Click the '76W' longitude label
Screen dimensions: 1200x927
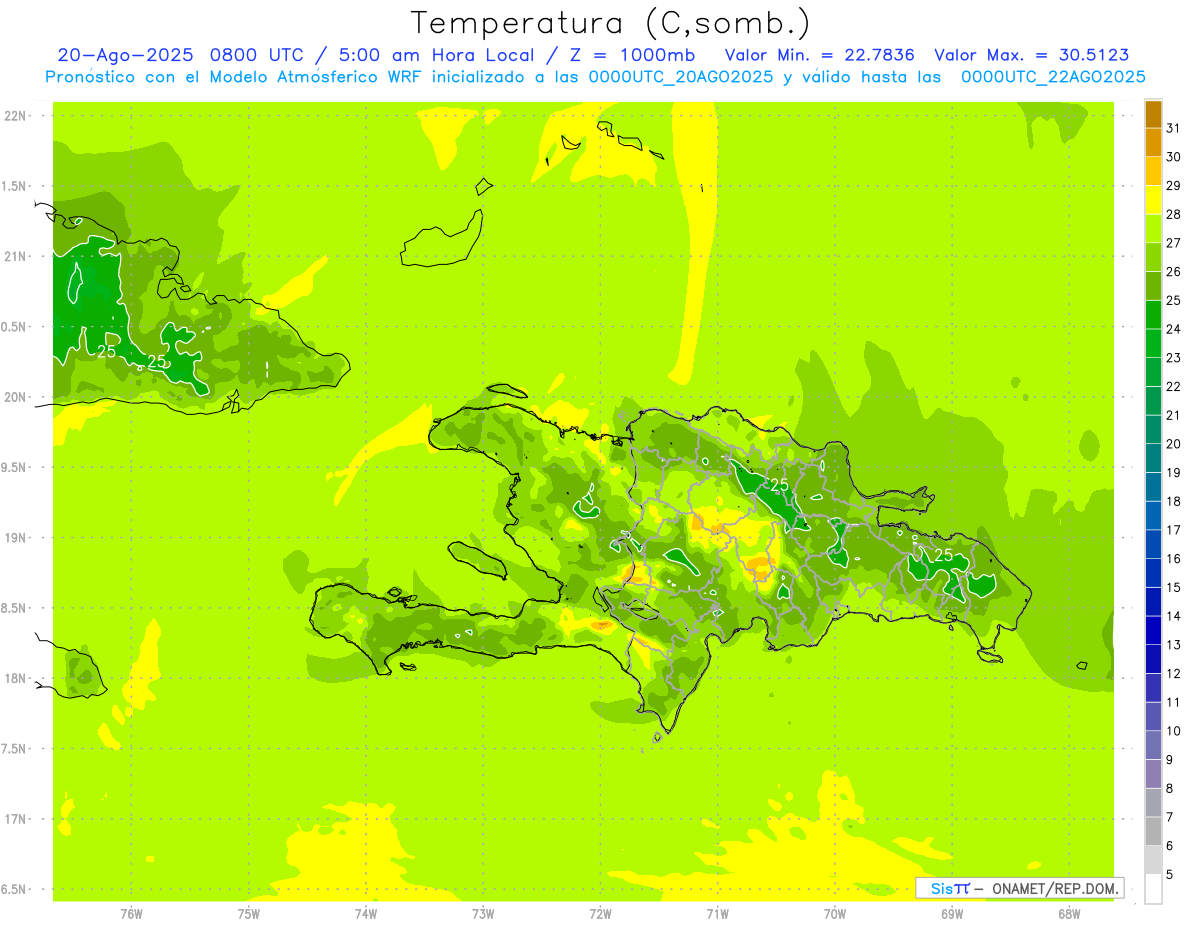point(131,913)
